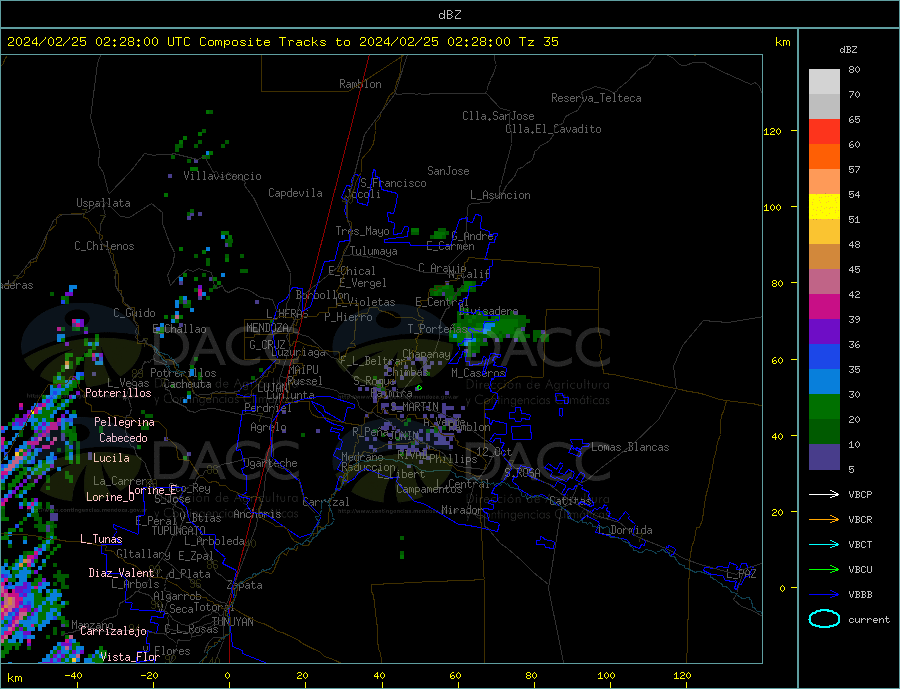Click the small green circle marker near Chimbas
This screenshot has height=689, width=900.
click(x=419, y=388)
